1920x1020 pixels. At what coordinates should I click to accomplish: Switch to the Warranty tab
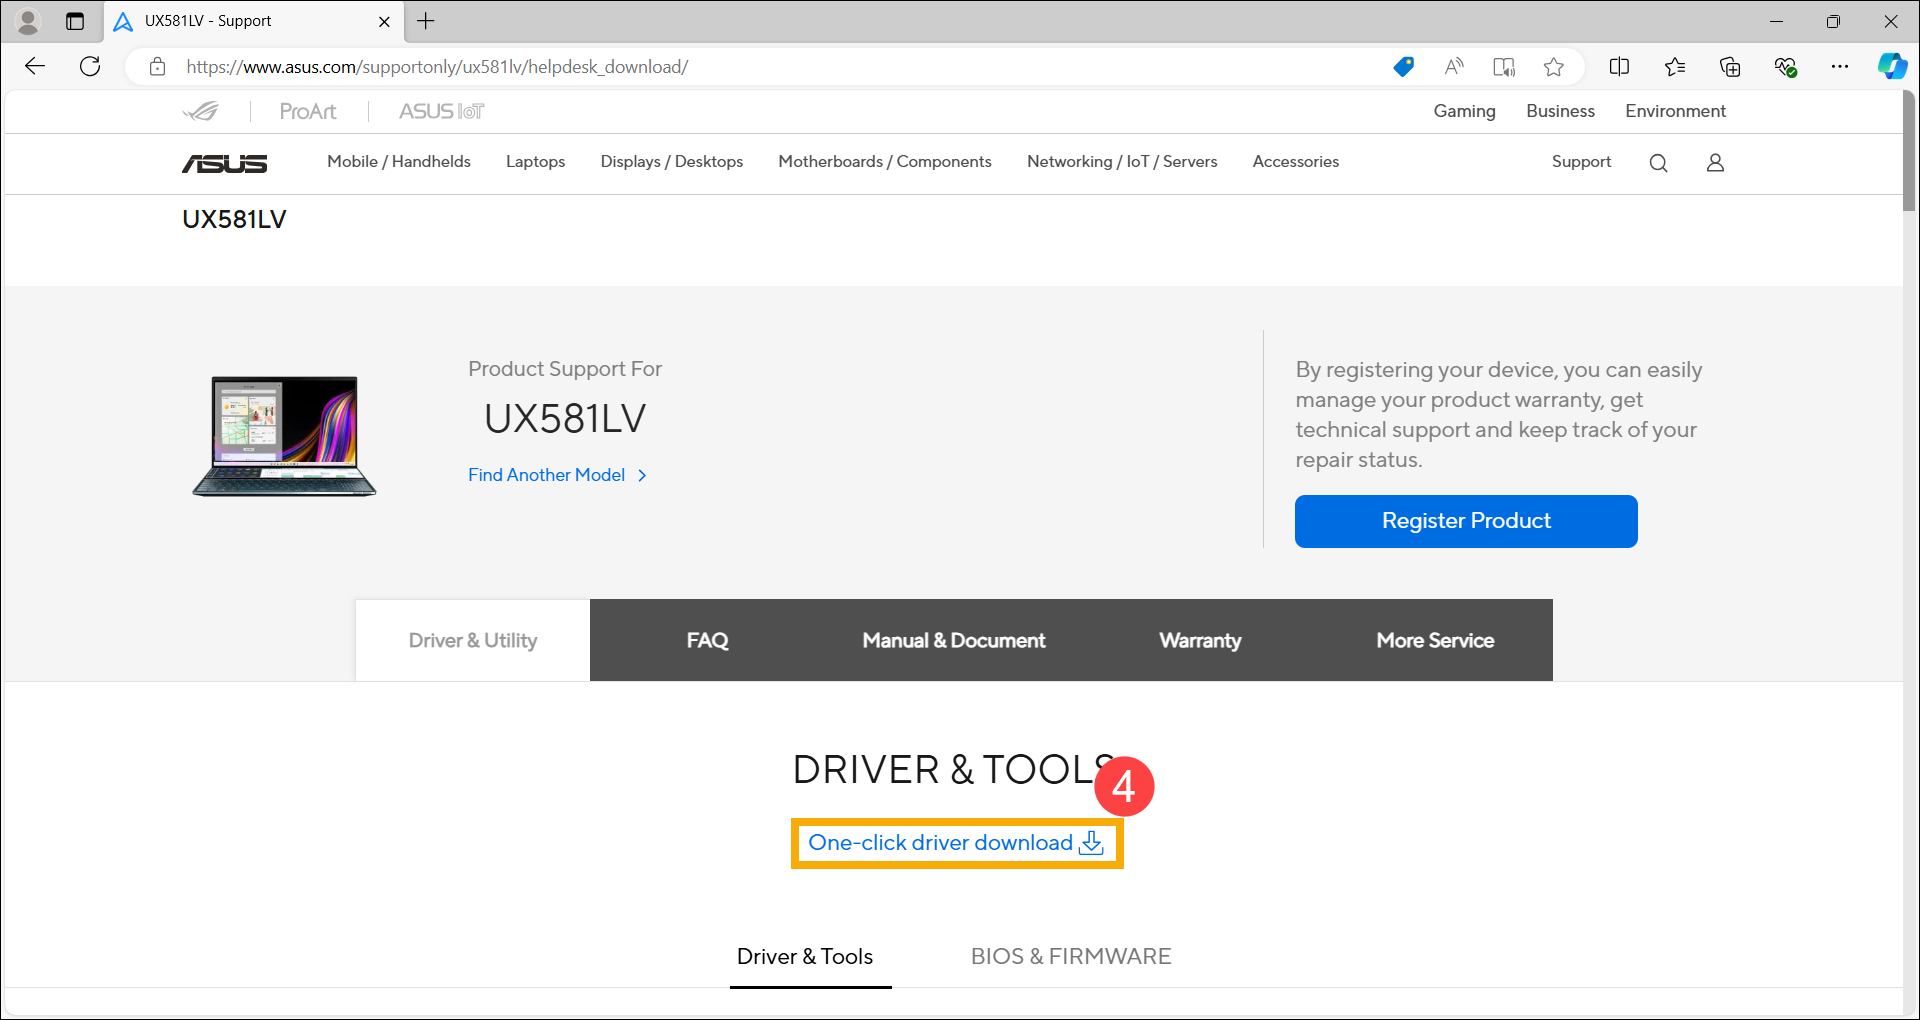pos(1200,640)
